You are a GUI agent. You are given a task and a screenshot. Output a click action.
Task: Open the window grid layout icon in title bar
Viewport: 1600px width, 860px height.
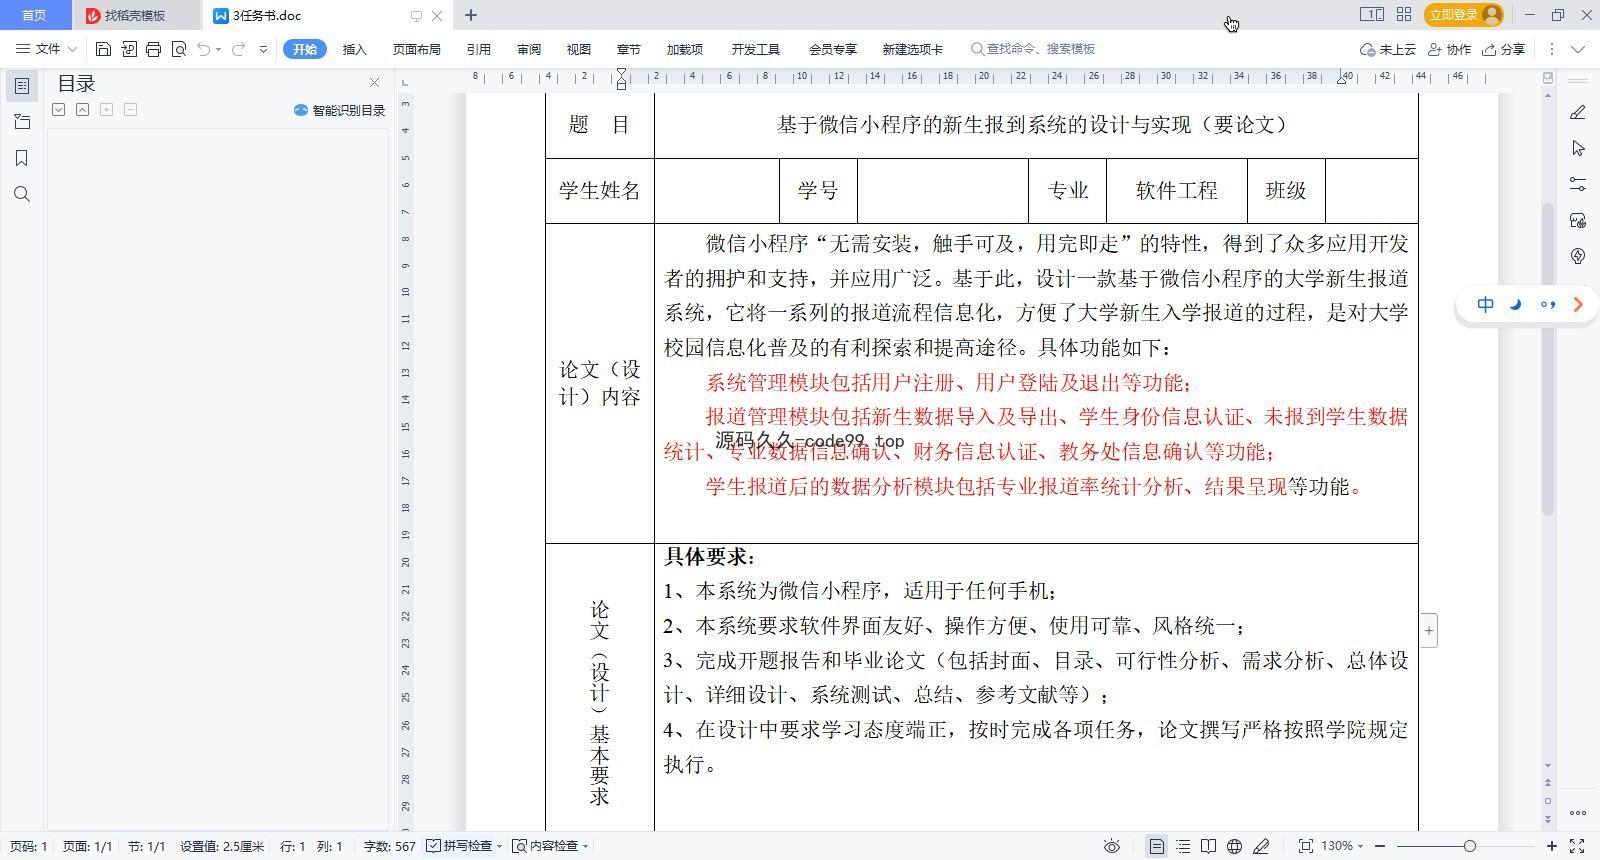coord(1404,14)
